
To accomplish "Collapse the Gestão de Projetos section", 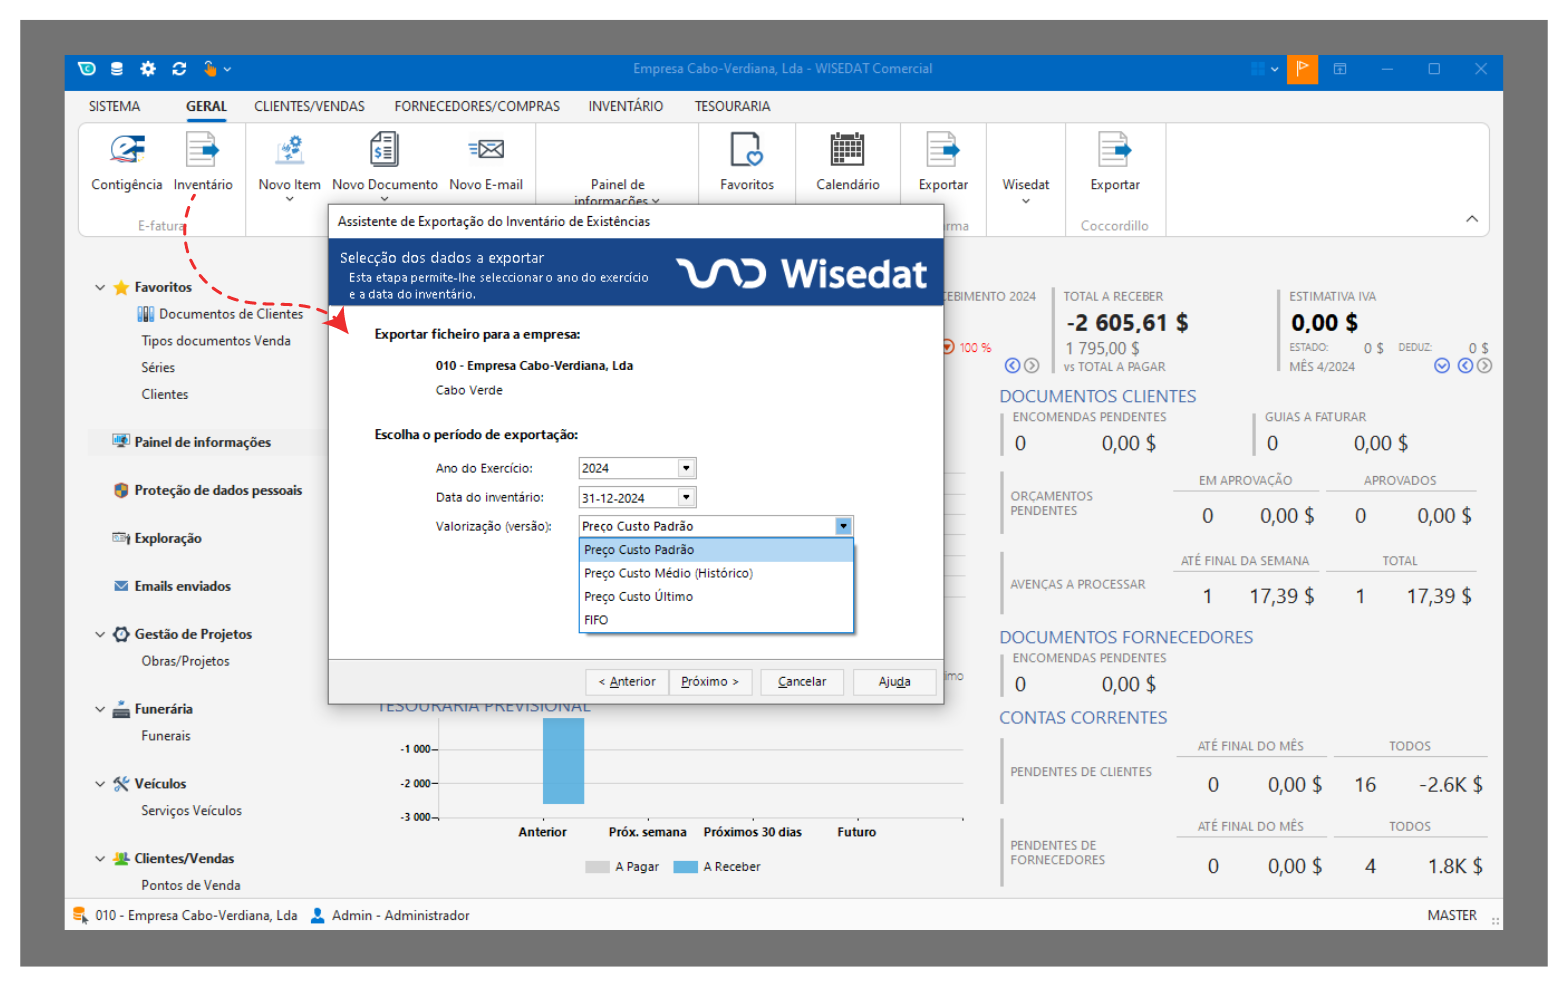I will click(x=100, y=635).
